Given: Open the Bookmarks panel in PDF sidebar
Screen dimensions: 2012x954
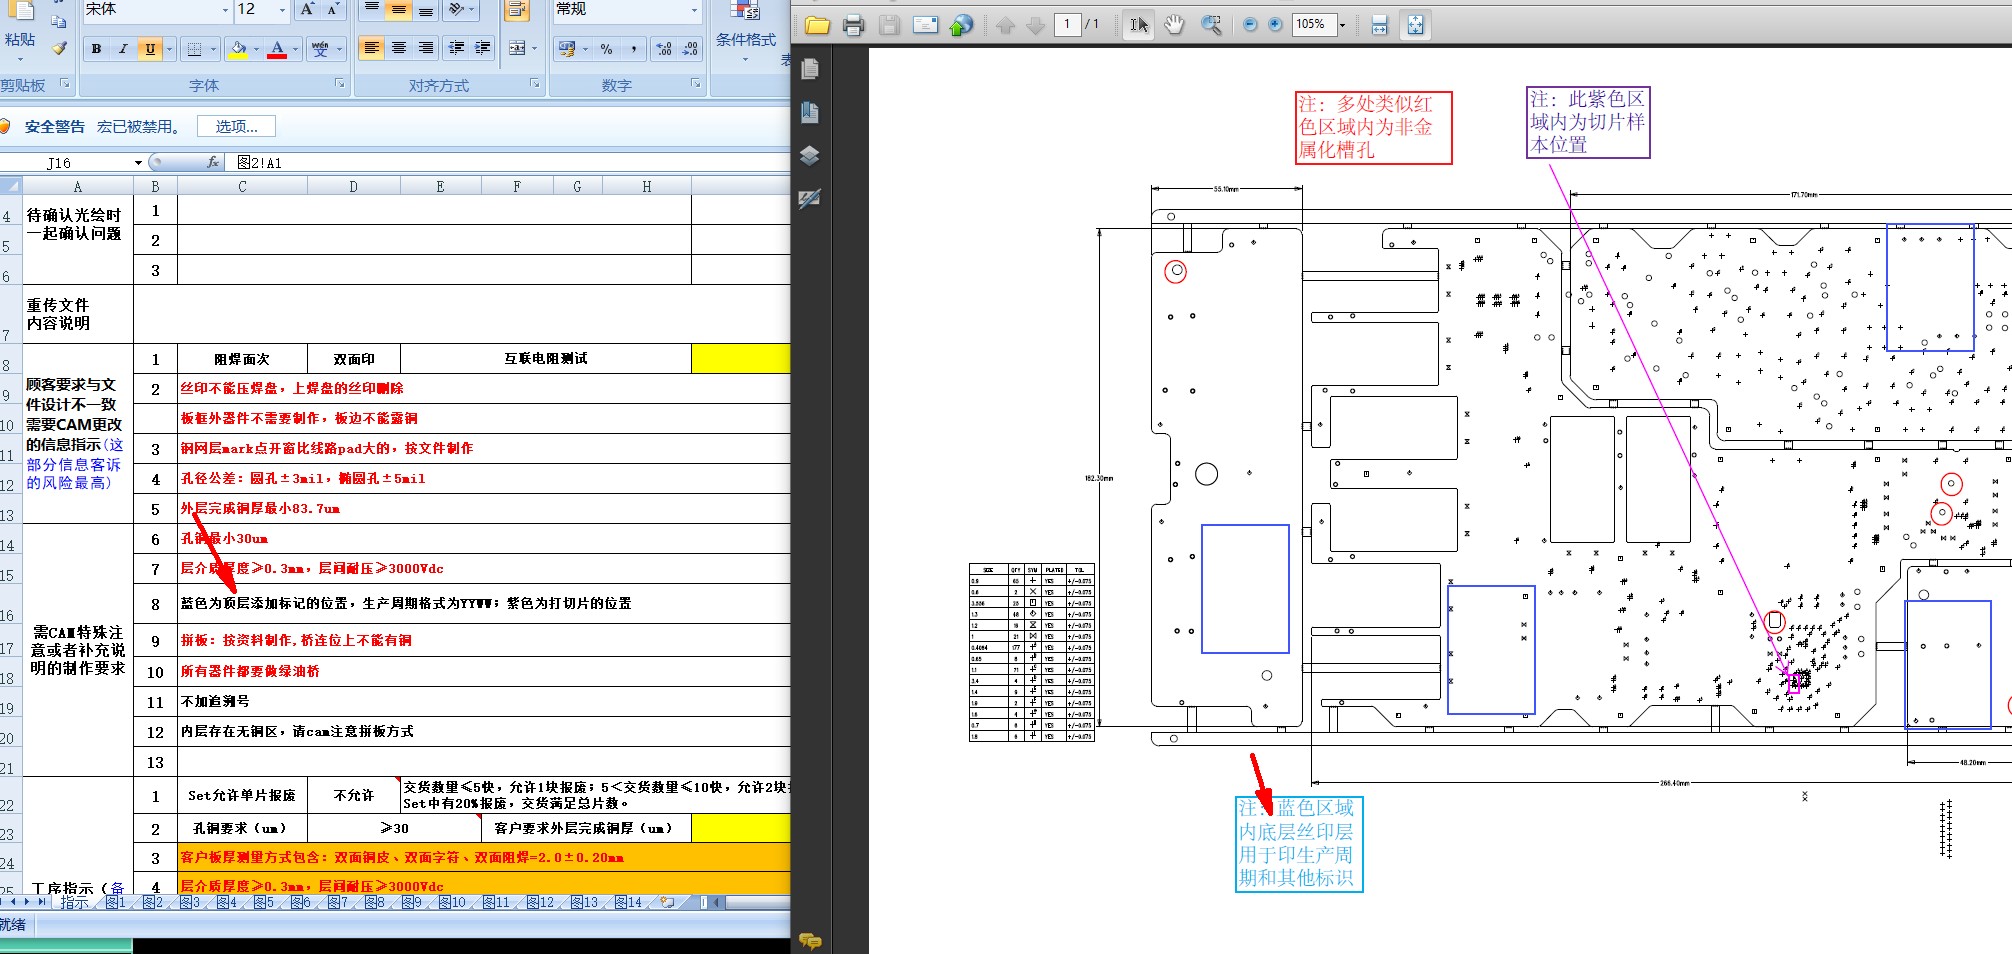Looking at the screenshot, I should (810, 112).
